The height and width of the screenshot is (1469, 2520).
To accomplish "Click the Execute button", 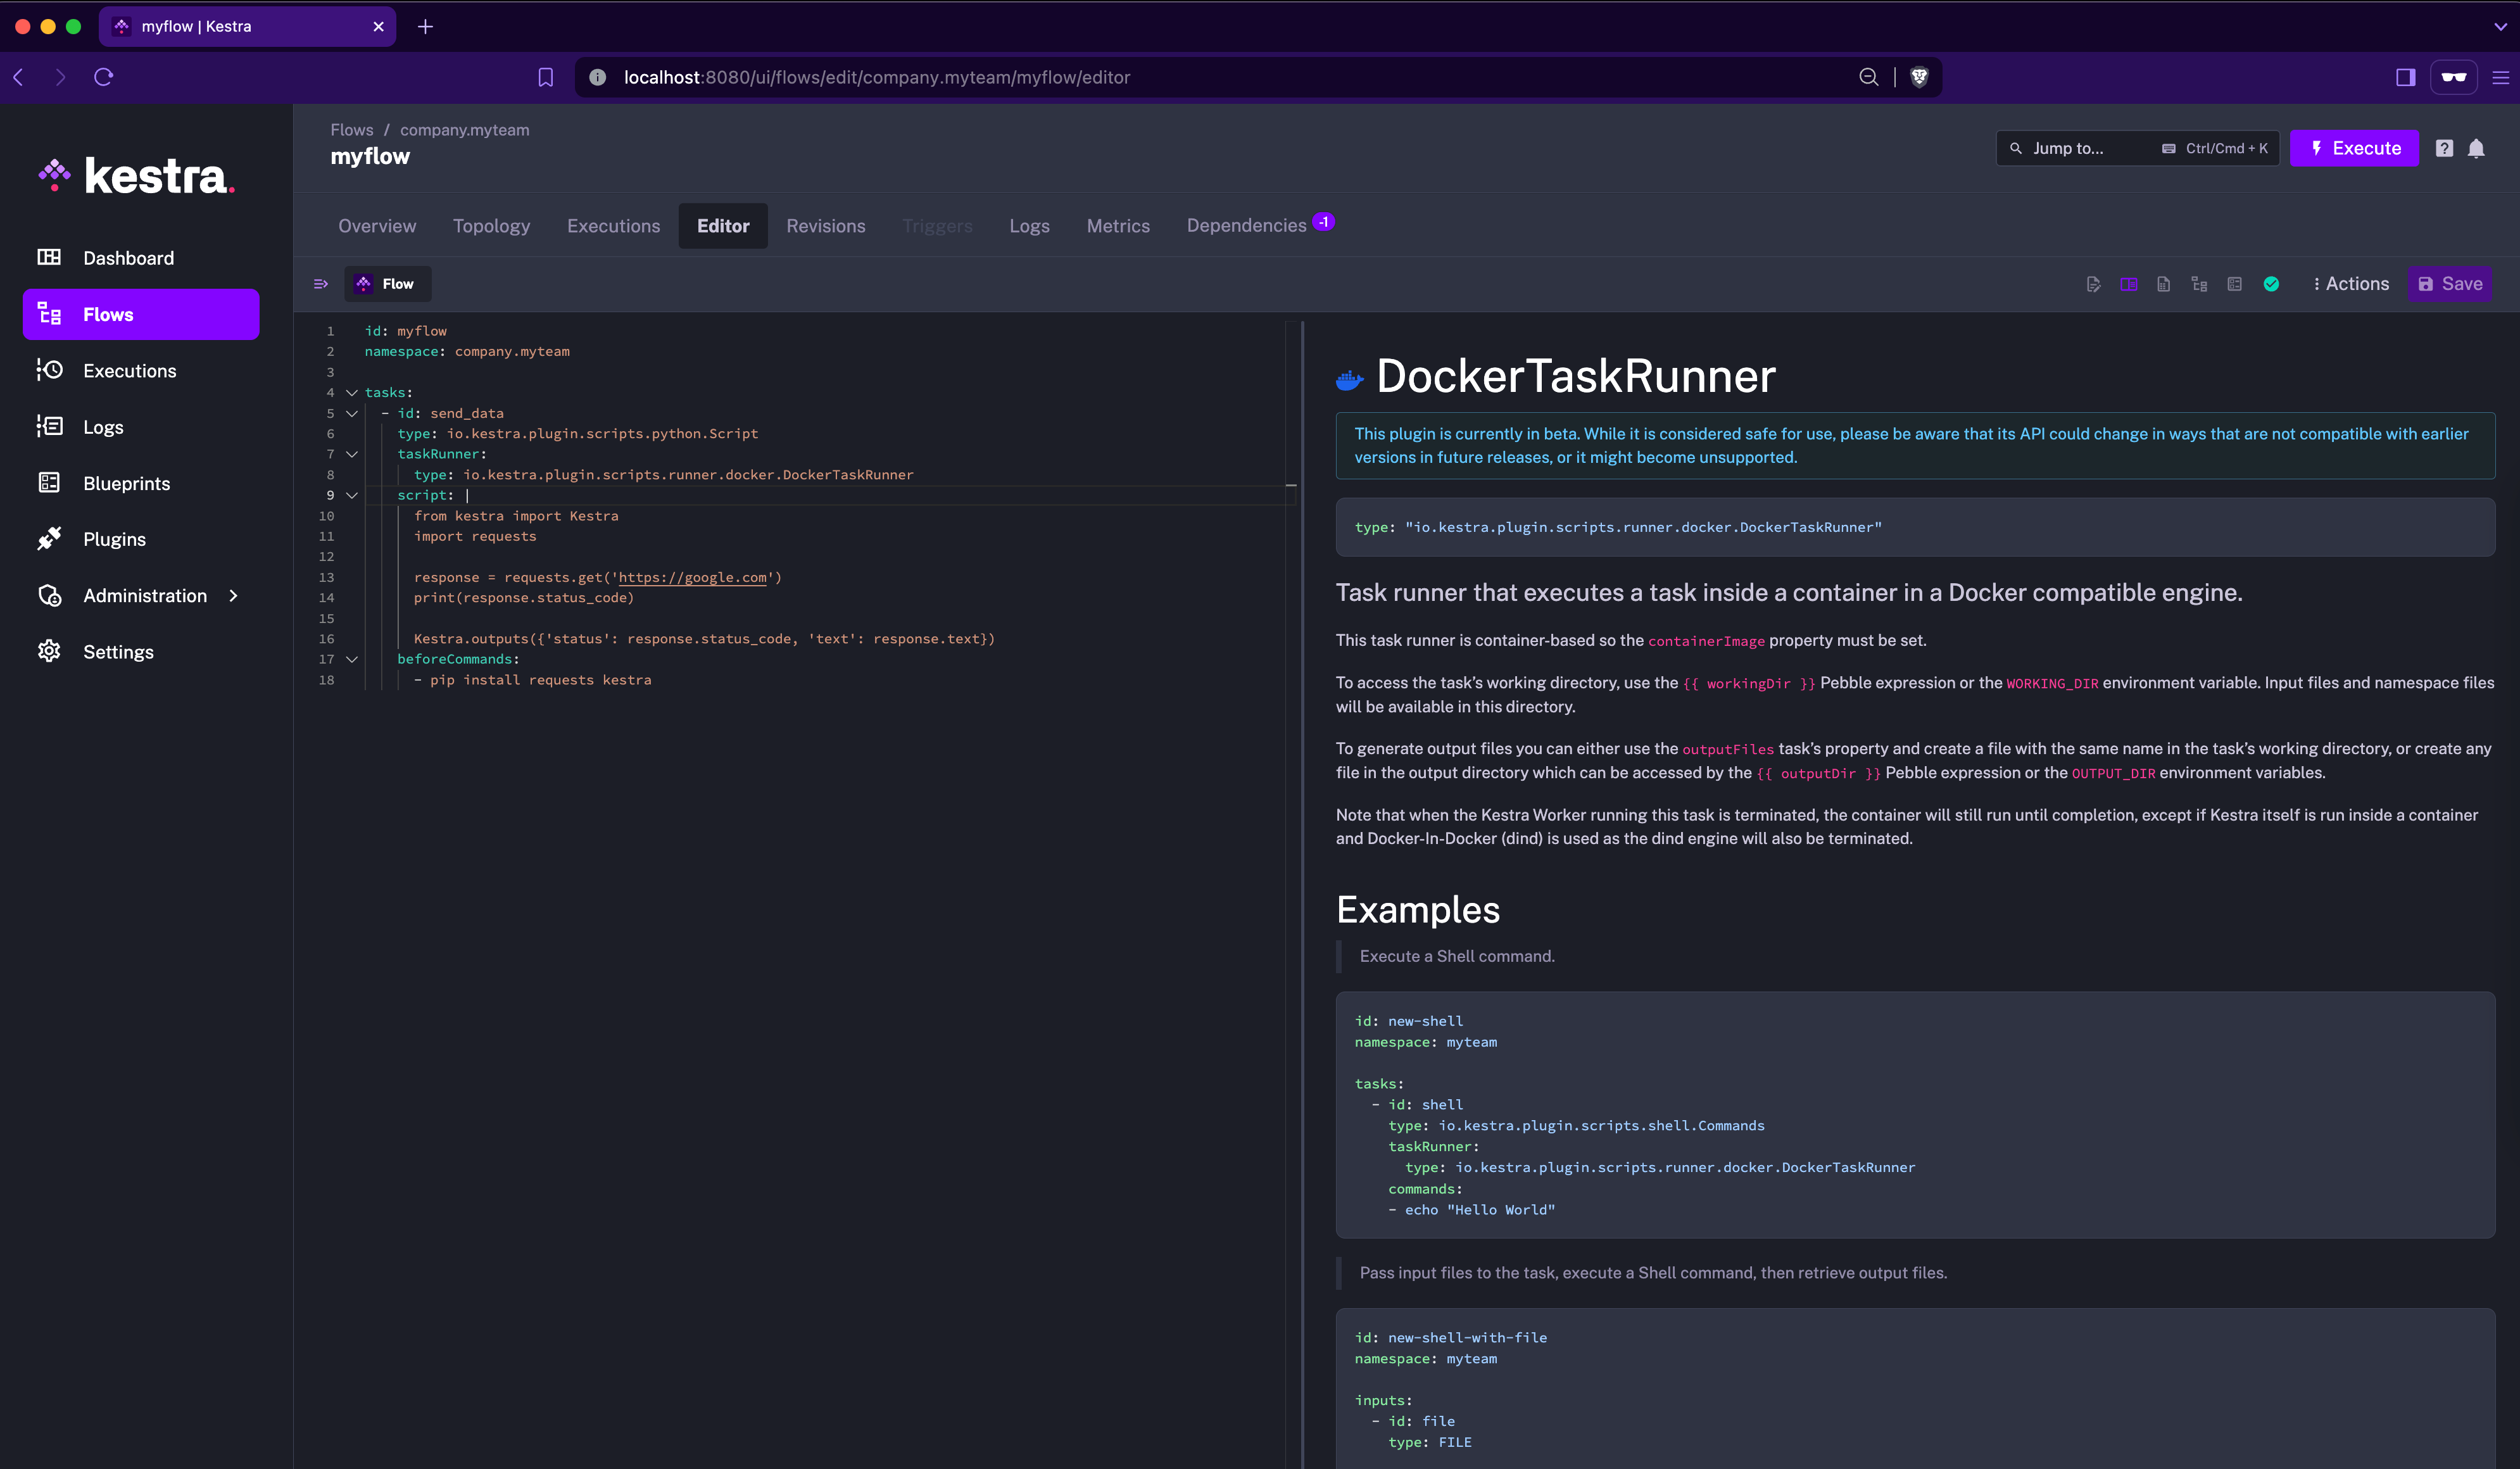I will click(2354, 148).
